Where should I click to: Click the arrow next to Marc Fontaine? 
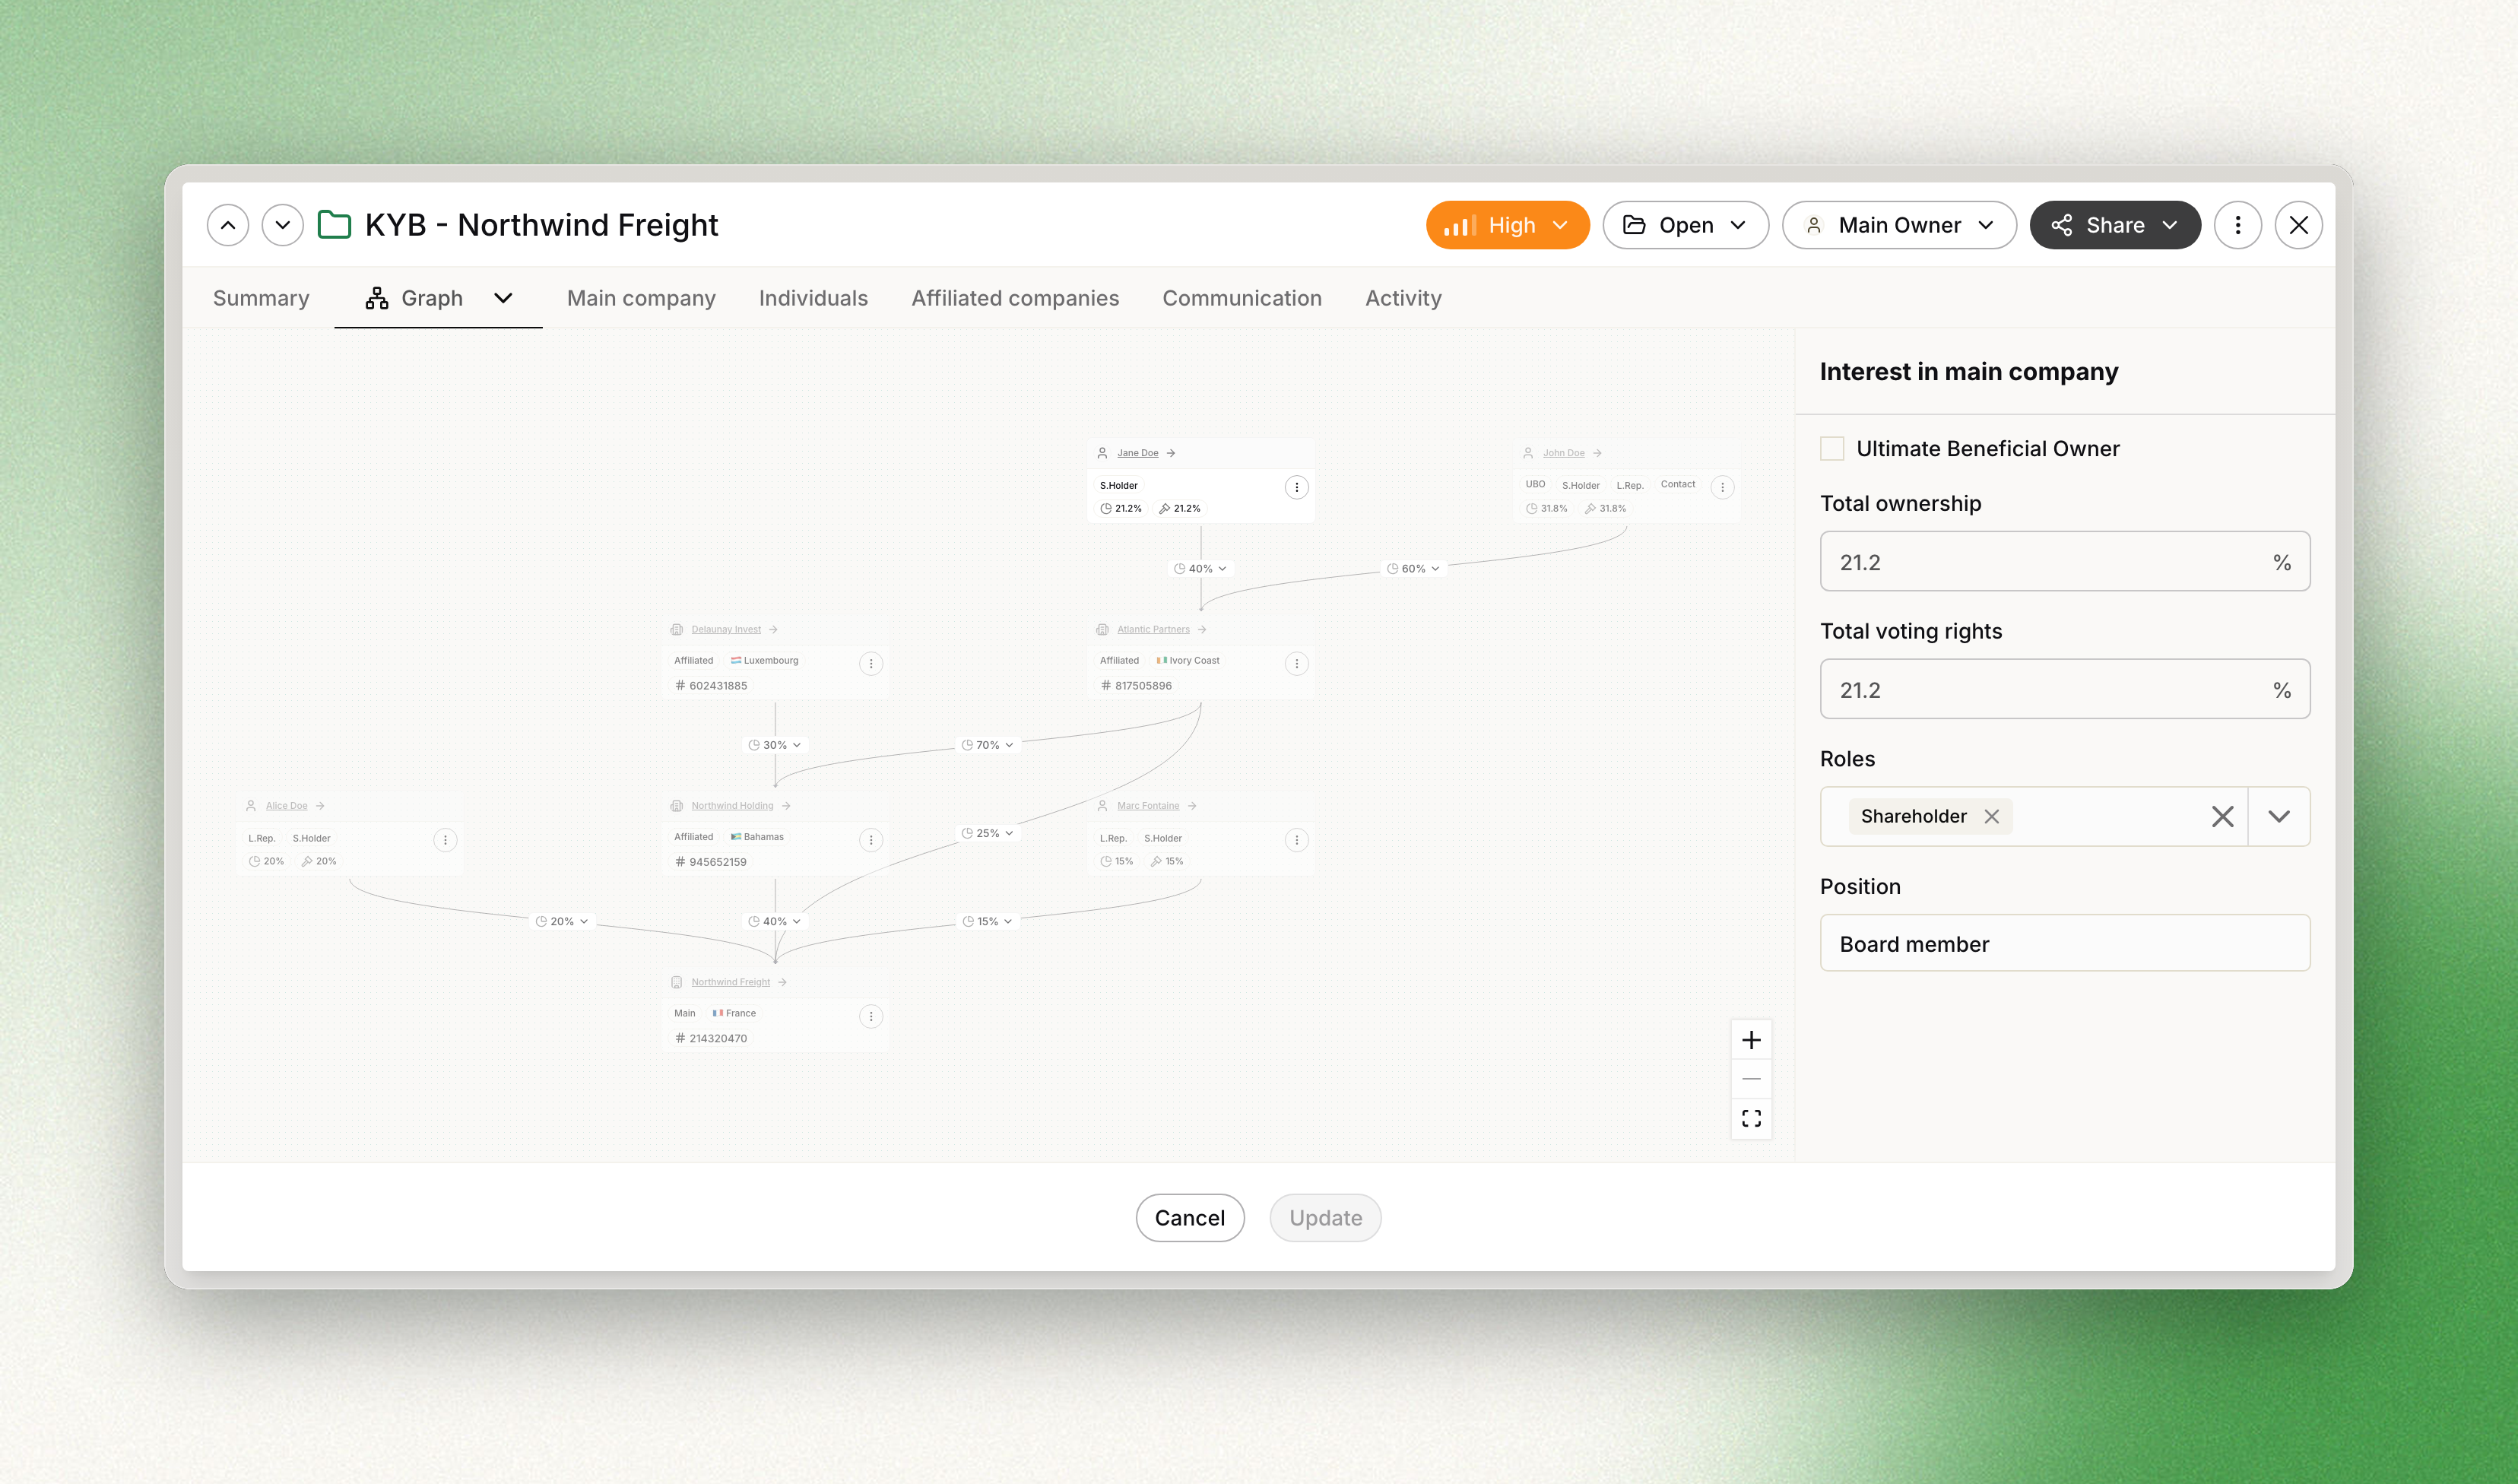(x=1192, y=806)
